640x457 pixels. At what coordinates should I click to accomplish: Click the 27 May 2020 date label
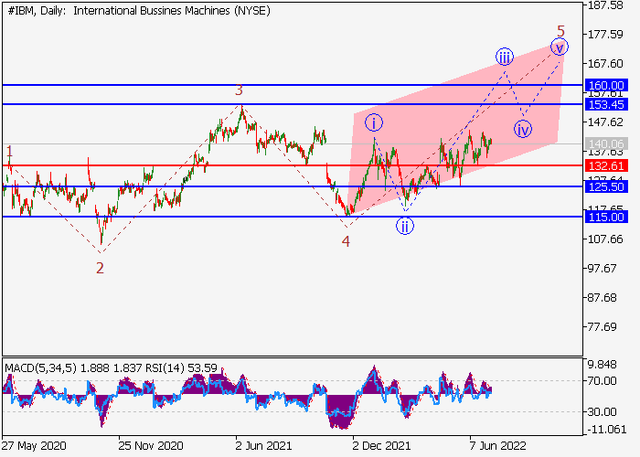pos(33,446)
